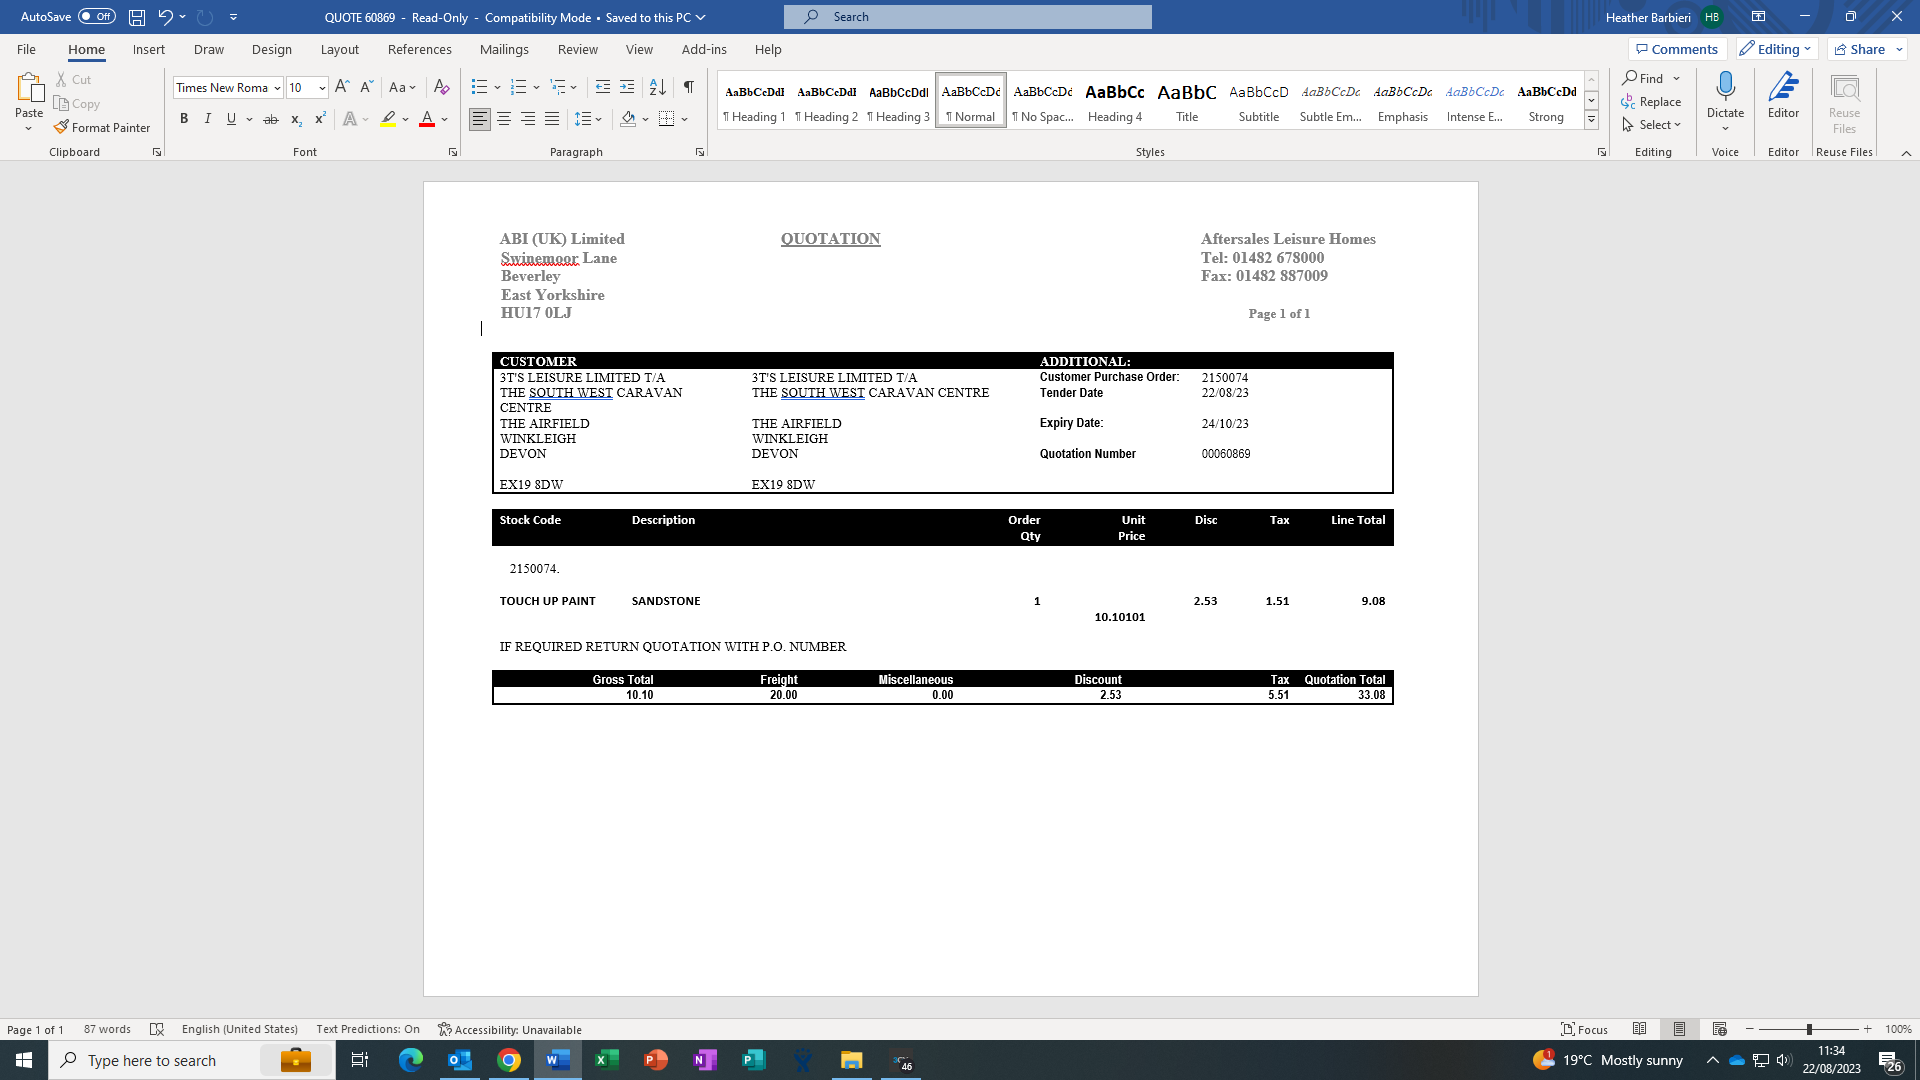
Task: Click Clear All Formatting icon
Action: coord(441,87)
